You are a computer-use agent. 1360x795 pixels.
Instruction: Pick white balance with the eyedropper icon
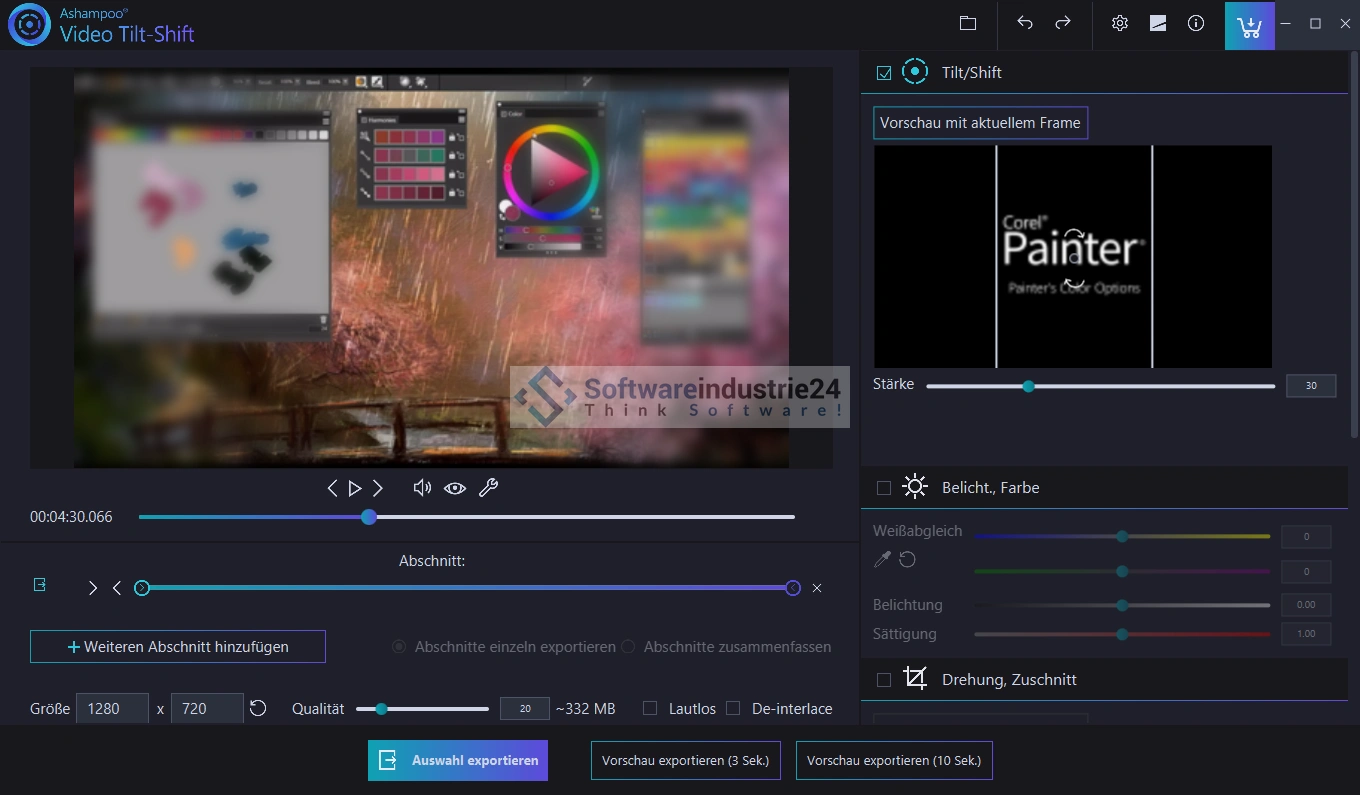tap(882, 560)
